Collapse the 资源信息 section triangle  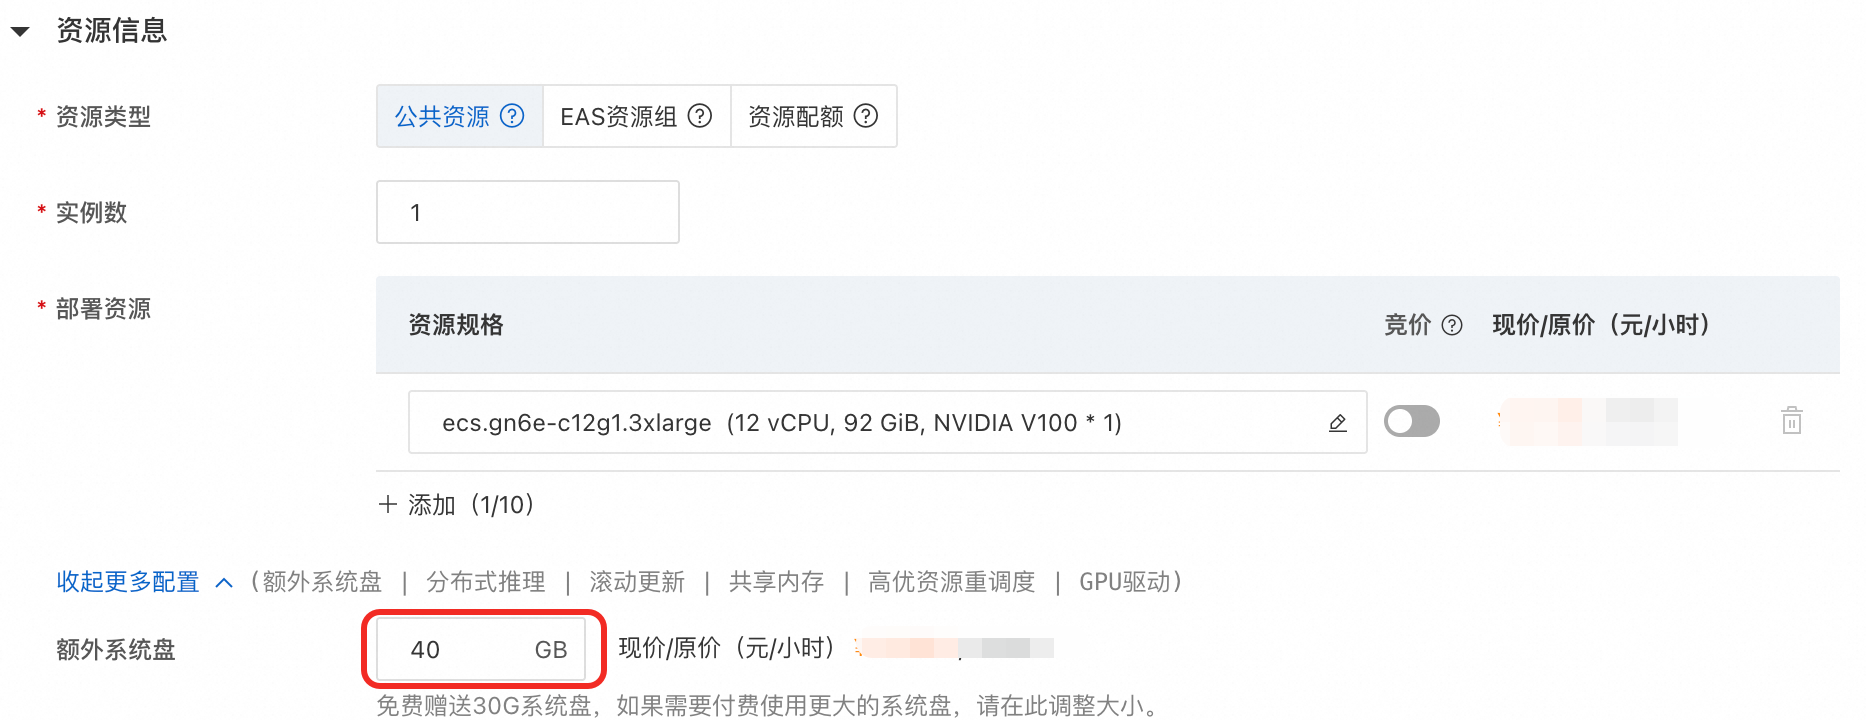point(20,32)
